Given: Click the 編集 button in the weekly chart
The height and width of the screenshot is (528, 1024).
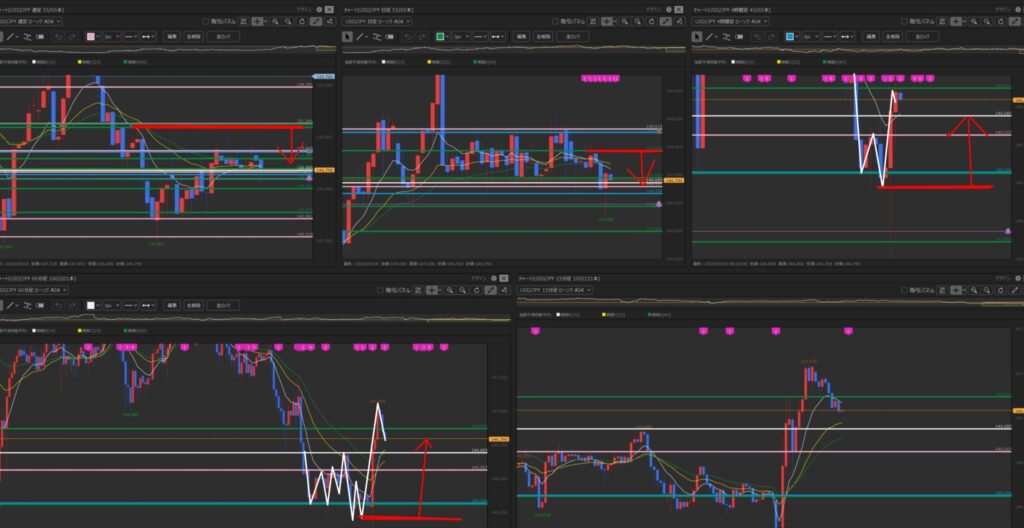Looking at the screenshot, I should (172, 37).
